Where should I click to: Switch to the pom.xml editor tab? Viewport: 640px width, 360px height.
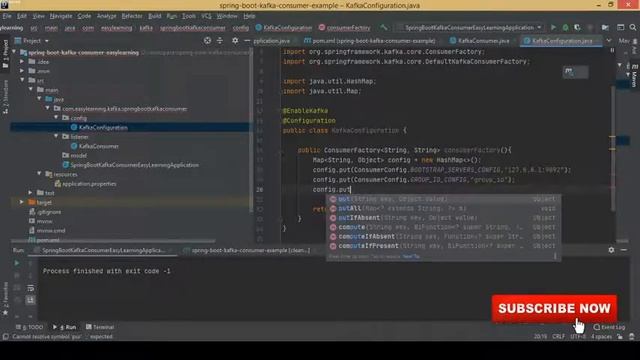pyautogui.click(x=369, y=41)
